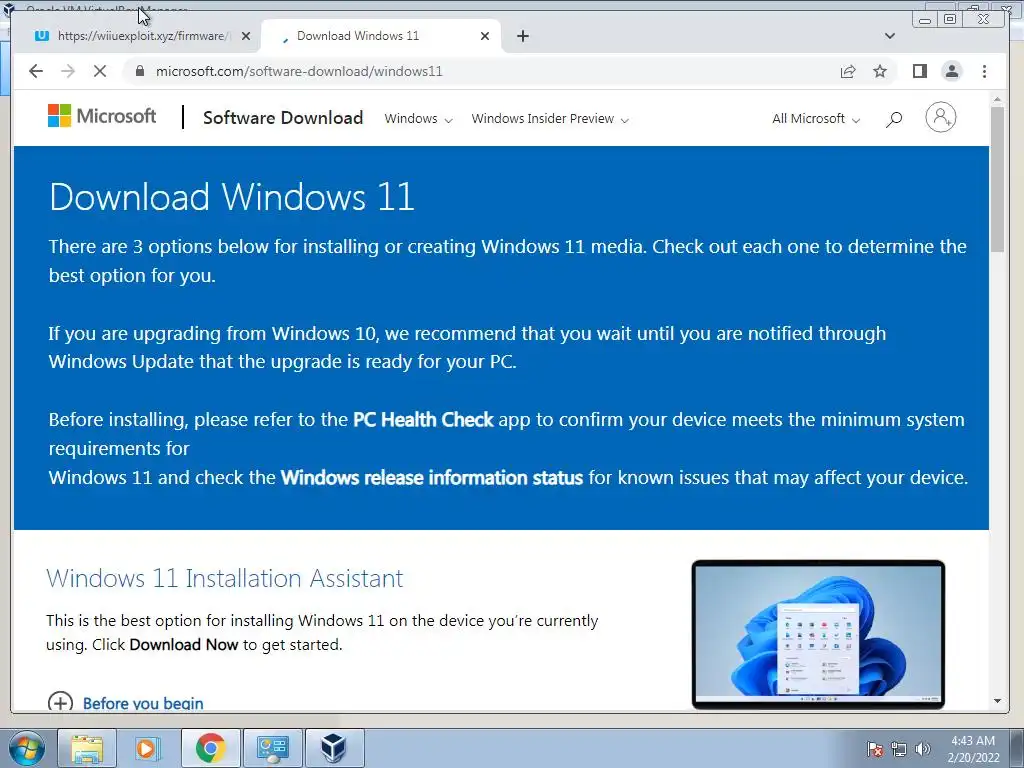This screenshot has height=768, width=1024.
Task: Open Windows release information status link
Action: 432,477
